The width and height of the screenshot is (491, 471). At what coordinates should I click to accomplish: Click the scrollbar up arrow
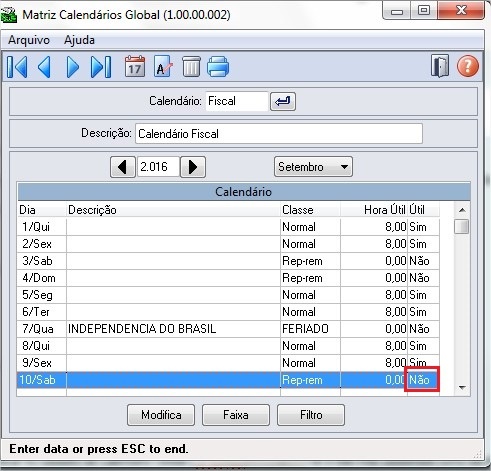[462, 210]
